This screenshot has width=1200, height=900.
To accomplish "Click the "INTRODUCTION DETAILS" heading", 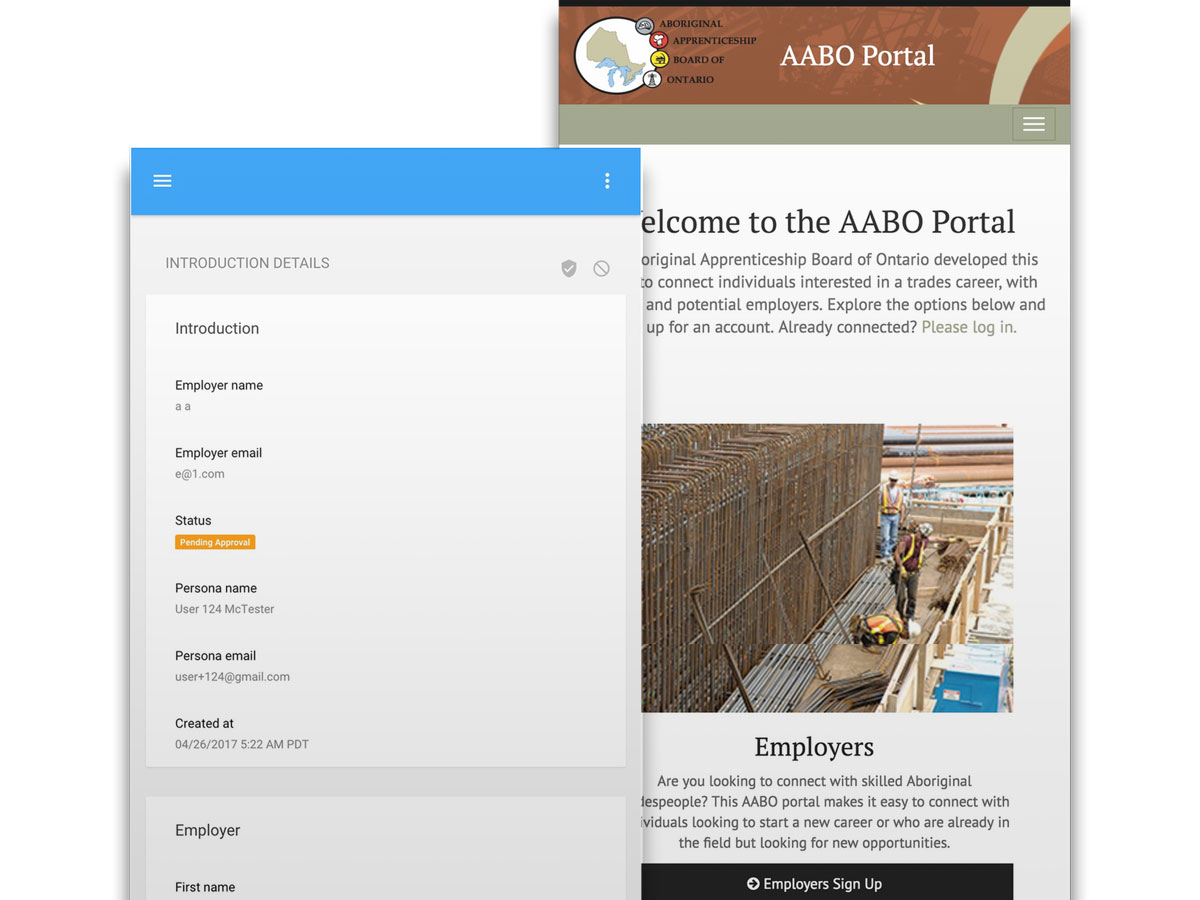I will point(247,263).
